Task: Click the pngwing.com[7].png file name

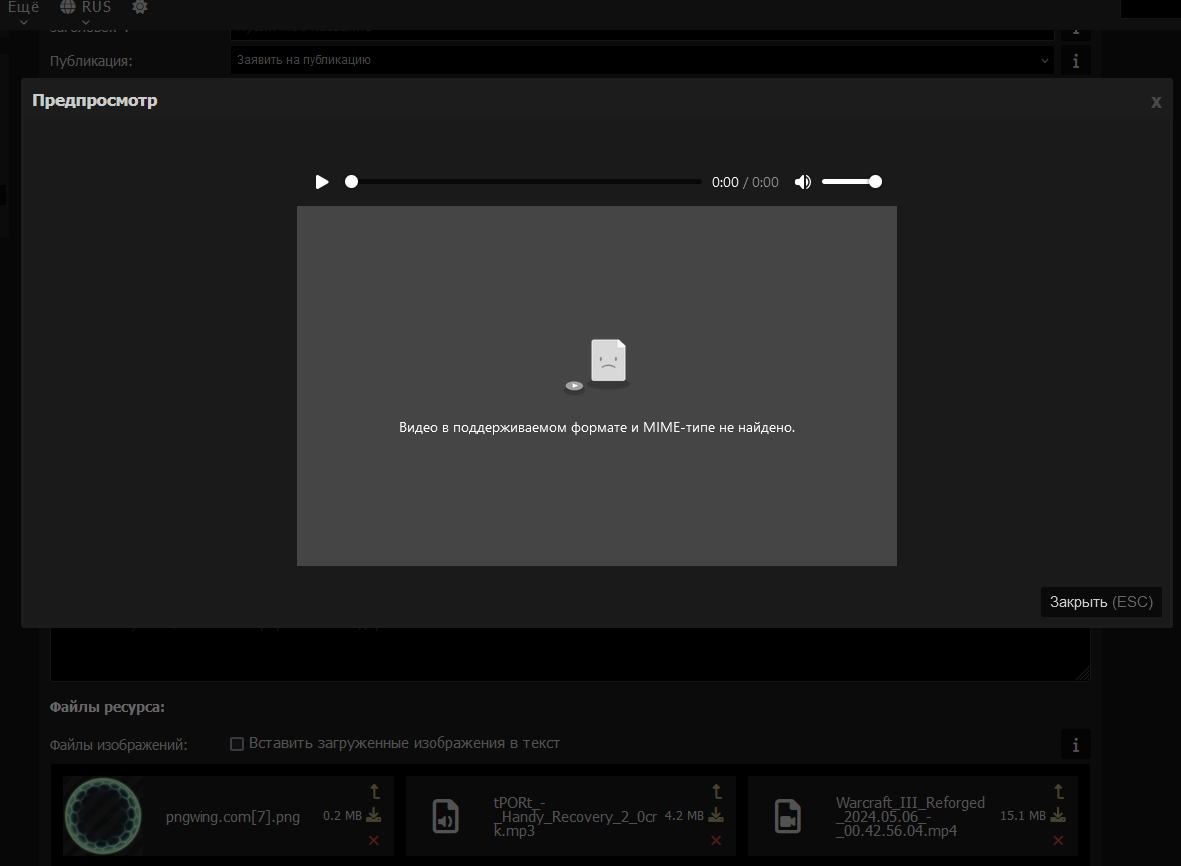Action: click(x=233, y=817)
